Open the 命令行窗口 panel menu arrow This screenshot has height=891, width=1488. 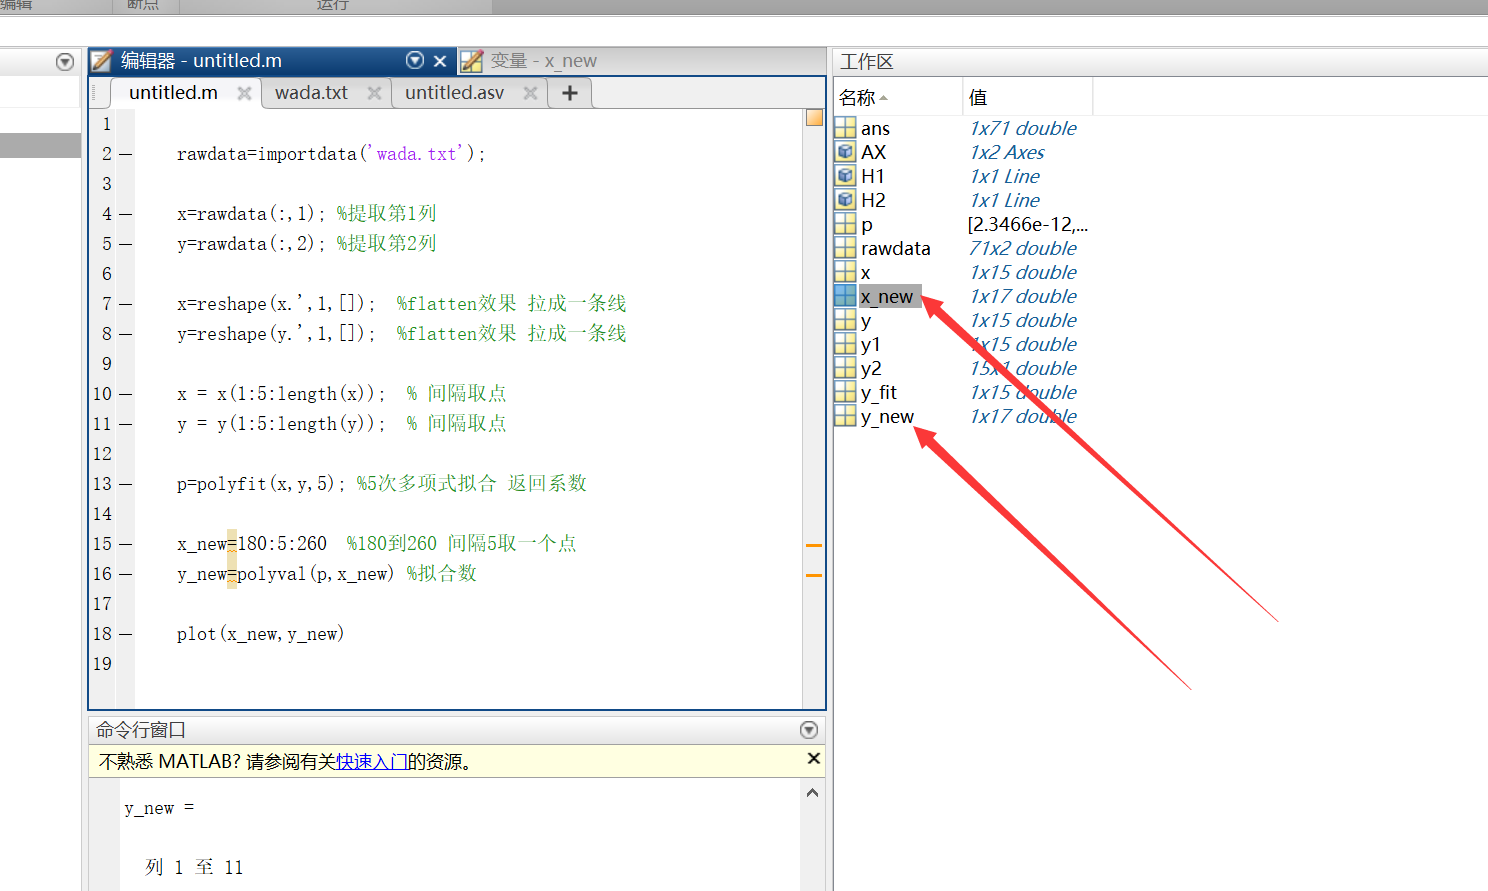(x=809, y=729)
